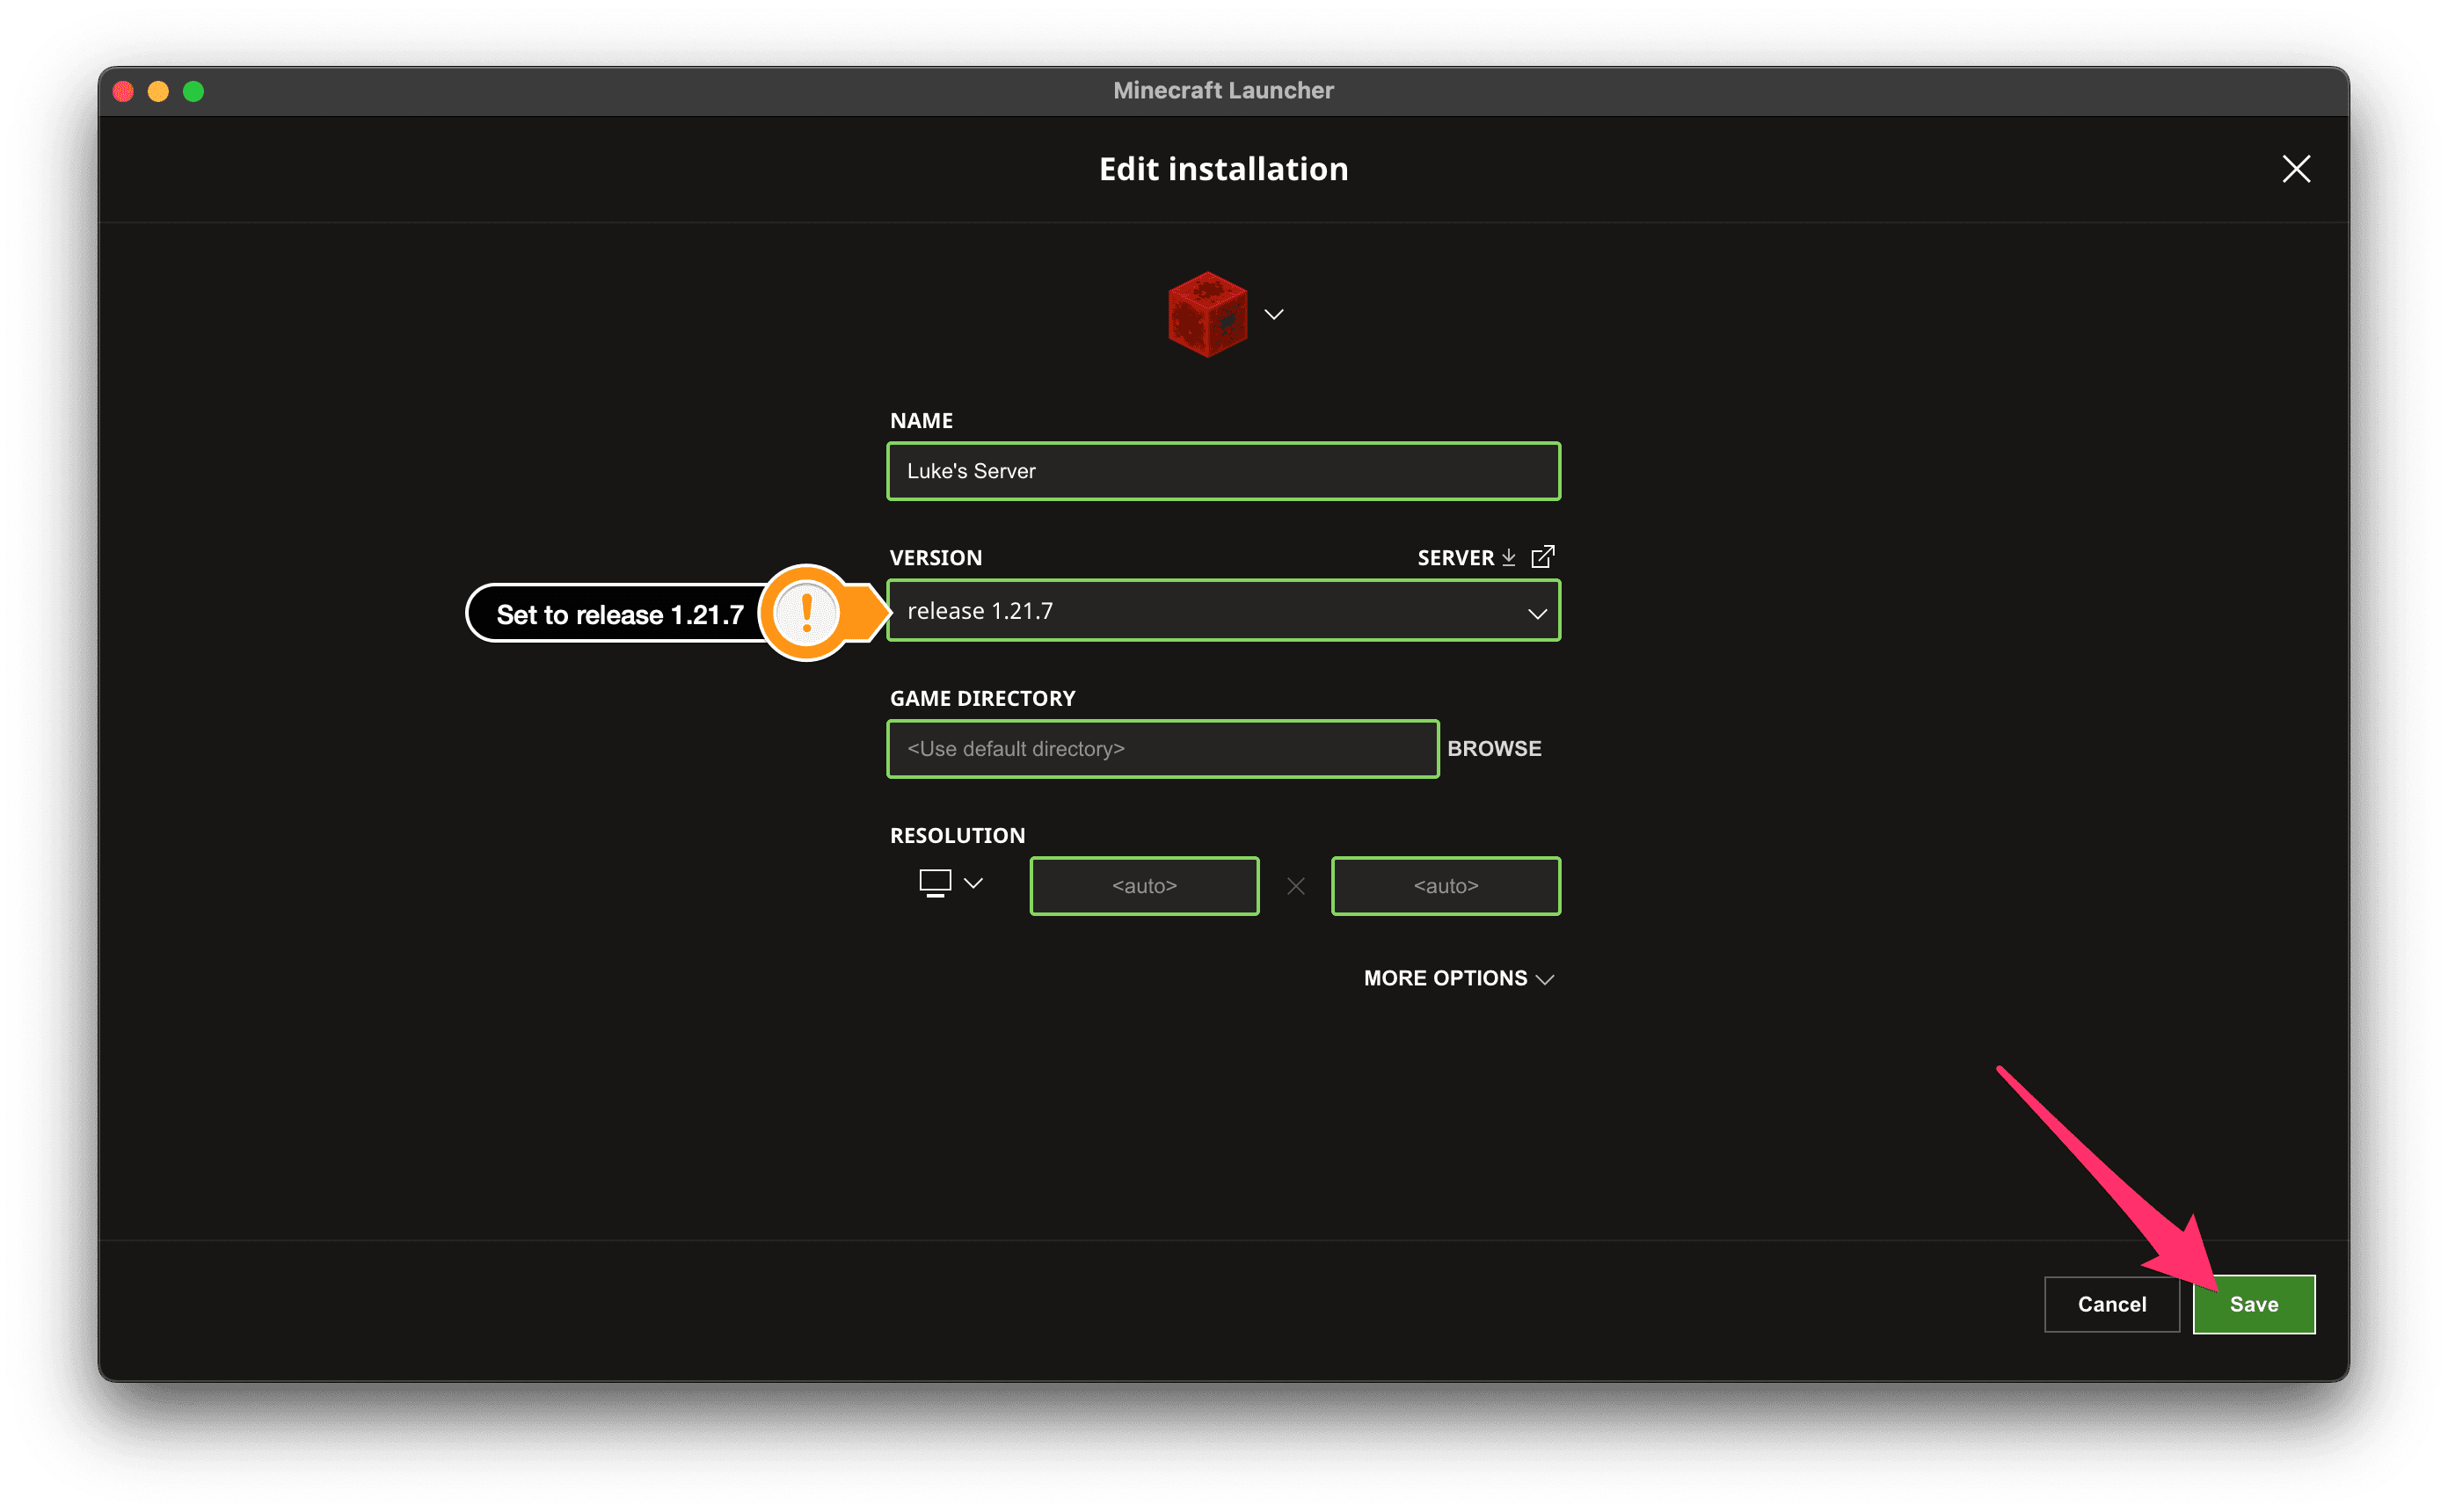
Task: Click the resolution height auto field
Action: 1445,885
